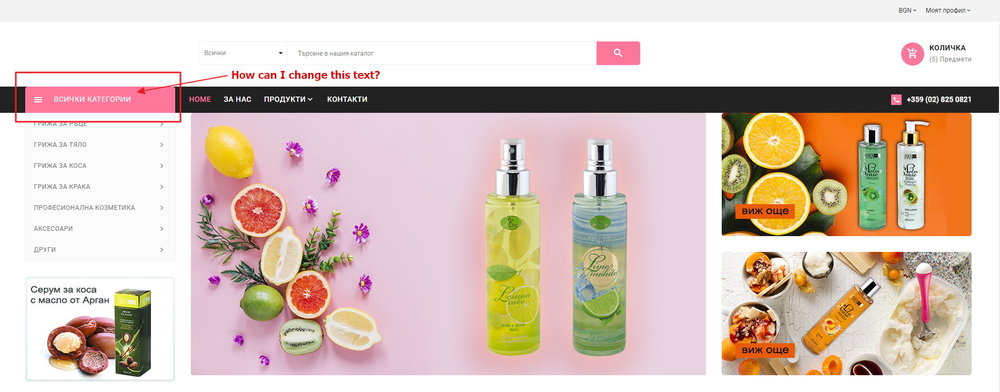Select the АКСЕСОАРИ category
The image size is (1000, 392).
(x=99, y=228)
